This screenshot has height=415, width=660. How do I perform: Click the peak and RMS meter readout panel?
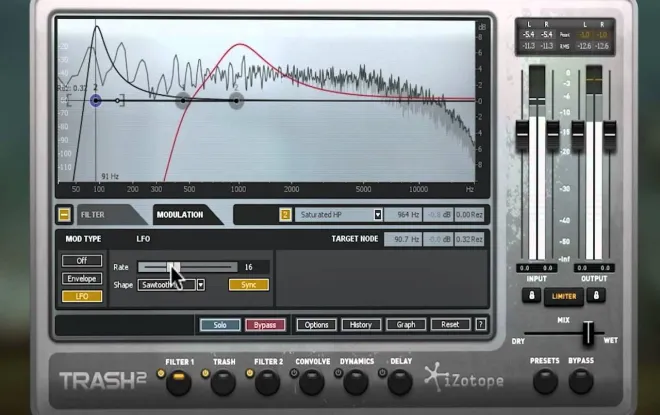pos(565,37)
